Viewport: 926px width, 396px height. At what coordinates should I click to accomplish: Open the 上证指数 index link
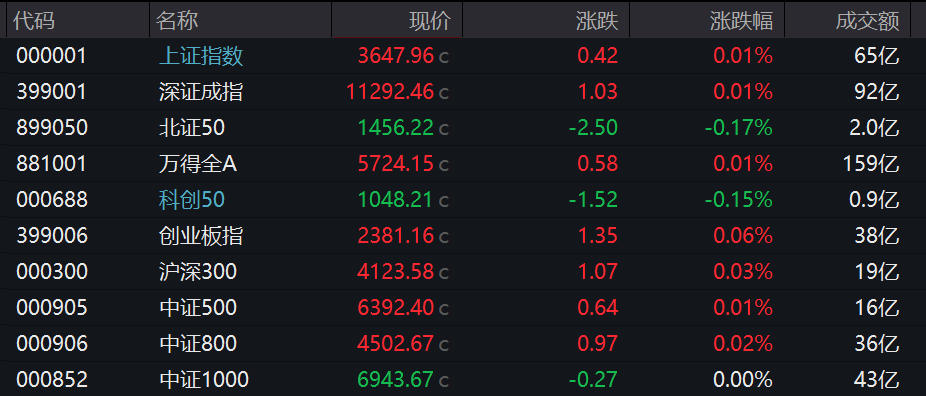[x=201, y=56]
